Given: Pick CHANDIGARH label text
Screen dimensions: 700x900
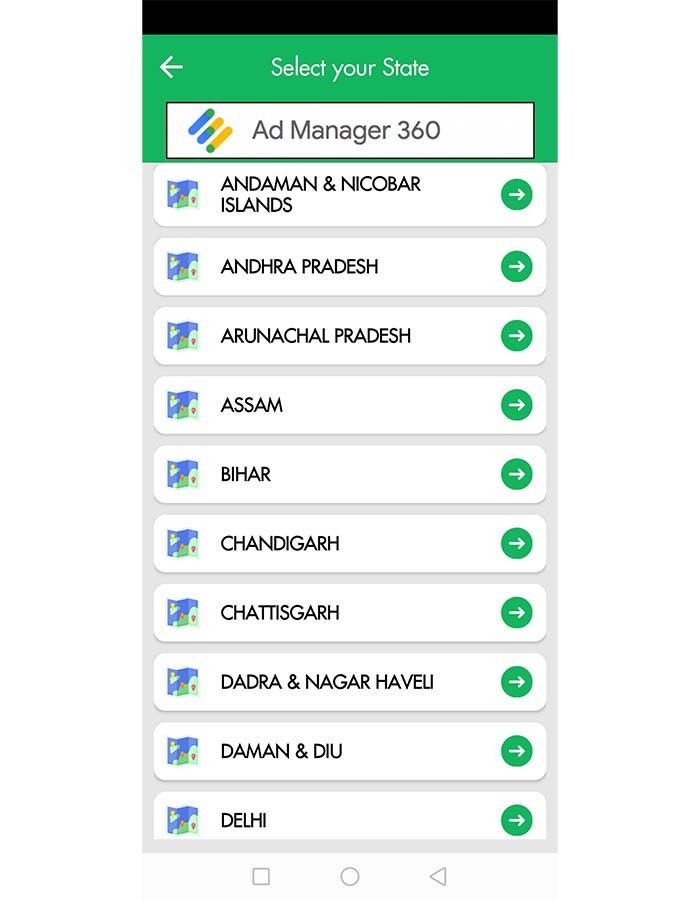Looking at the screenshot, I should click(280, 543).
